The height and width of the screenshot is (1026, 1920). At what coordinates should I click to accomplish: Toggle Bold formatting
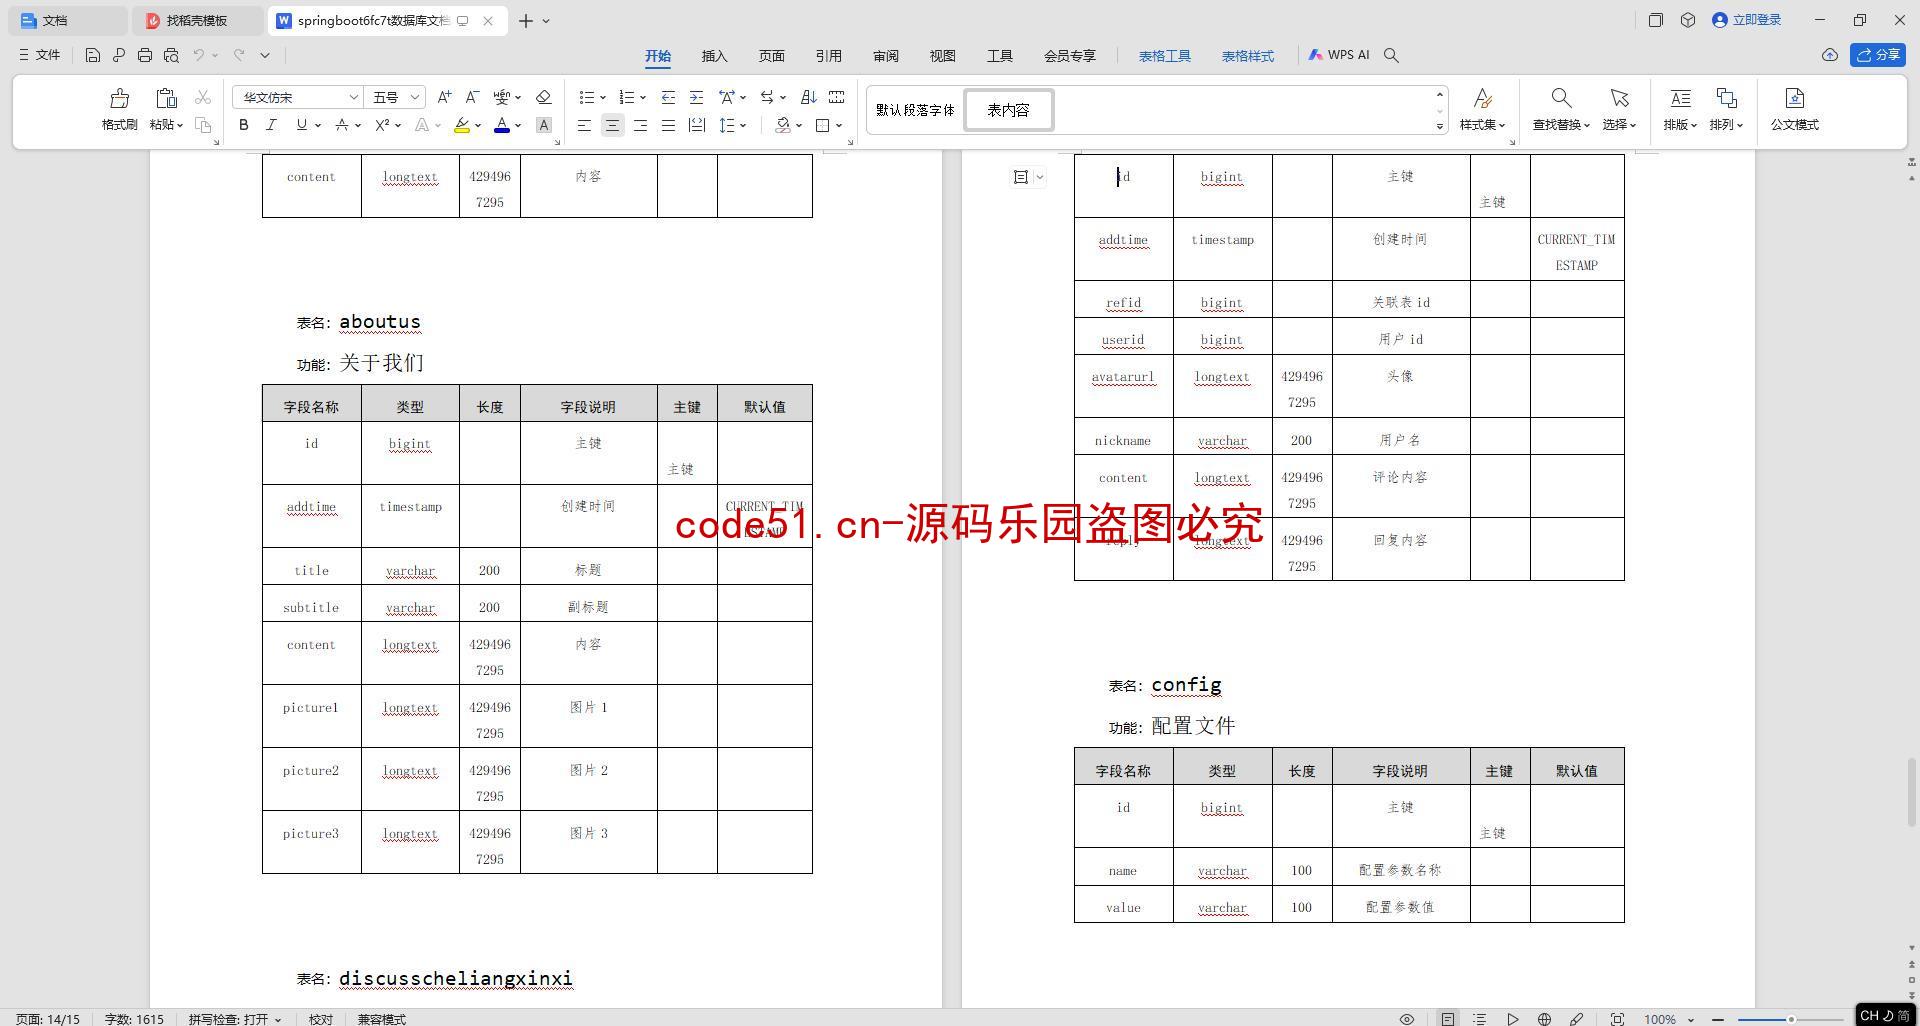pyautogui.click(x=243, y=125)
